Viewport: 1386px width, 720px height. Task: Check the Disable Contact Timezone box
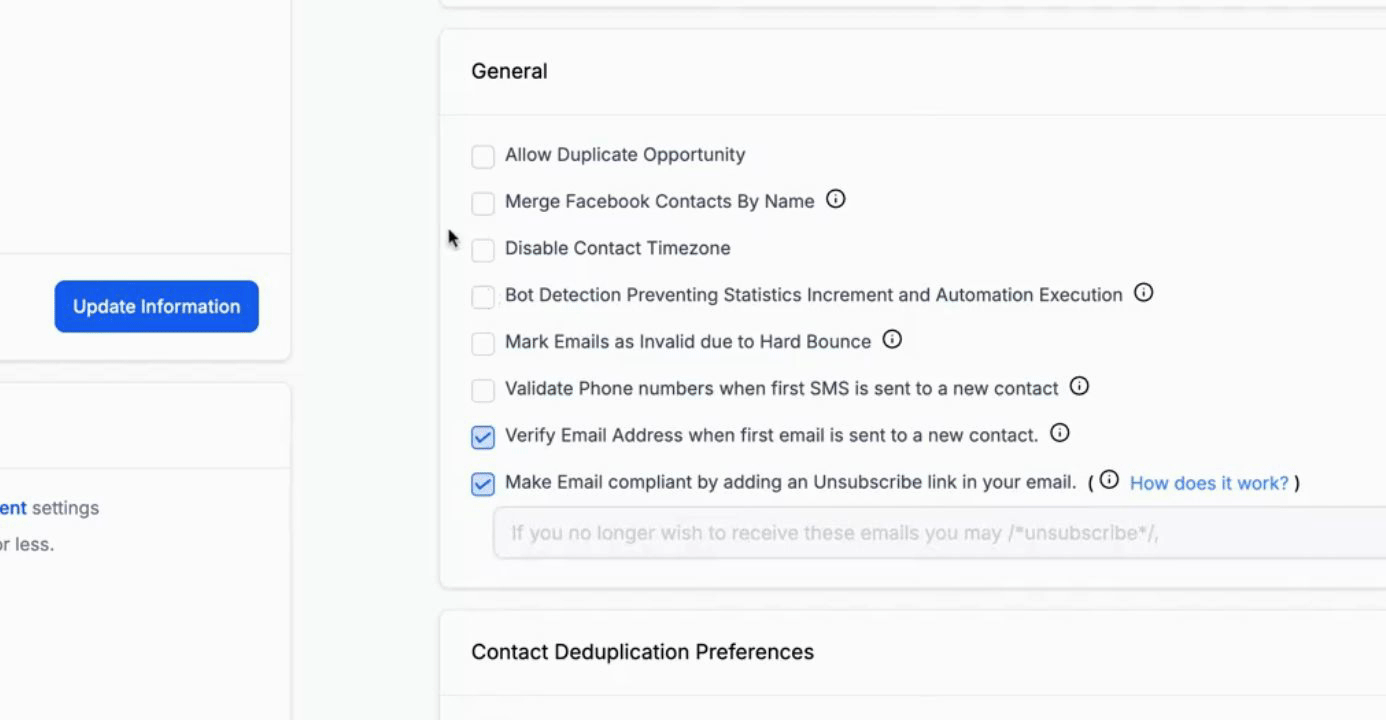[x=483, y=250]
